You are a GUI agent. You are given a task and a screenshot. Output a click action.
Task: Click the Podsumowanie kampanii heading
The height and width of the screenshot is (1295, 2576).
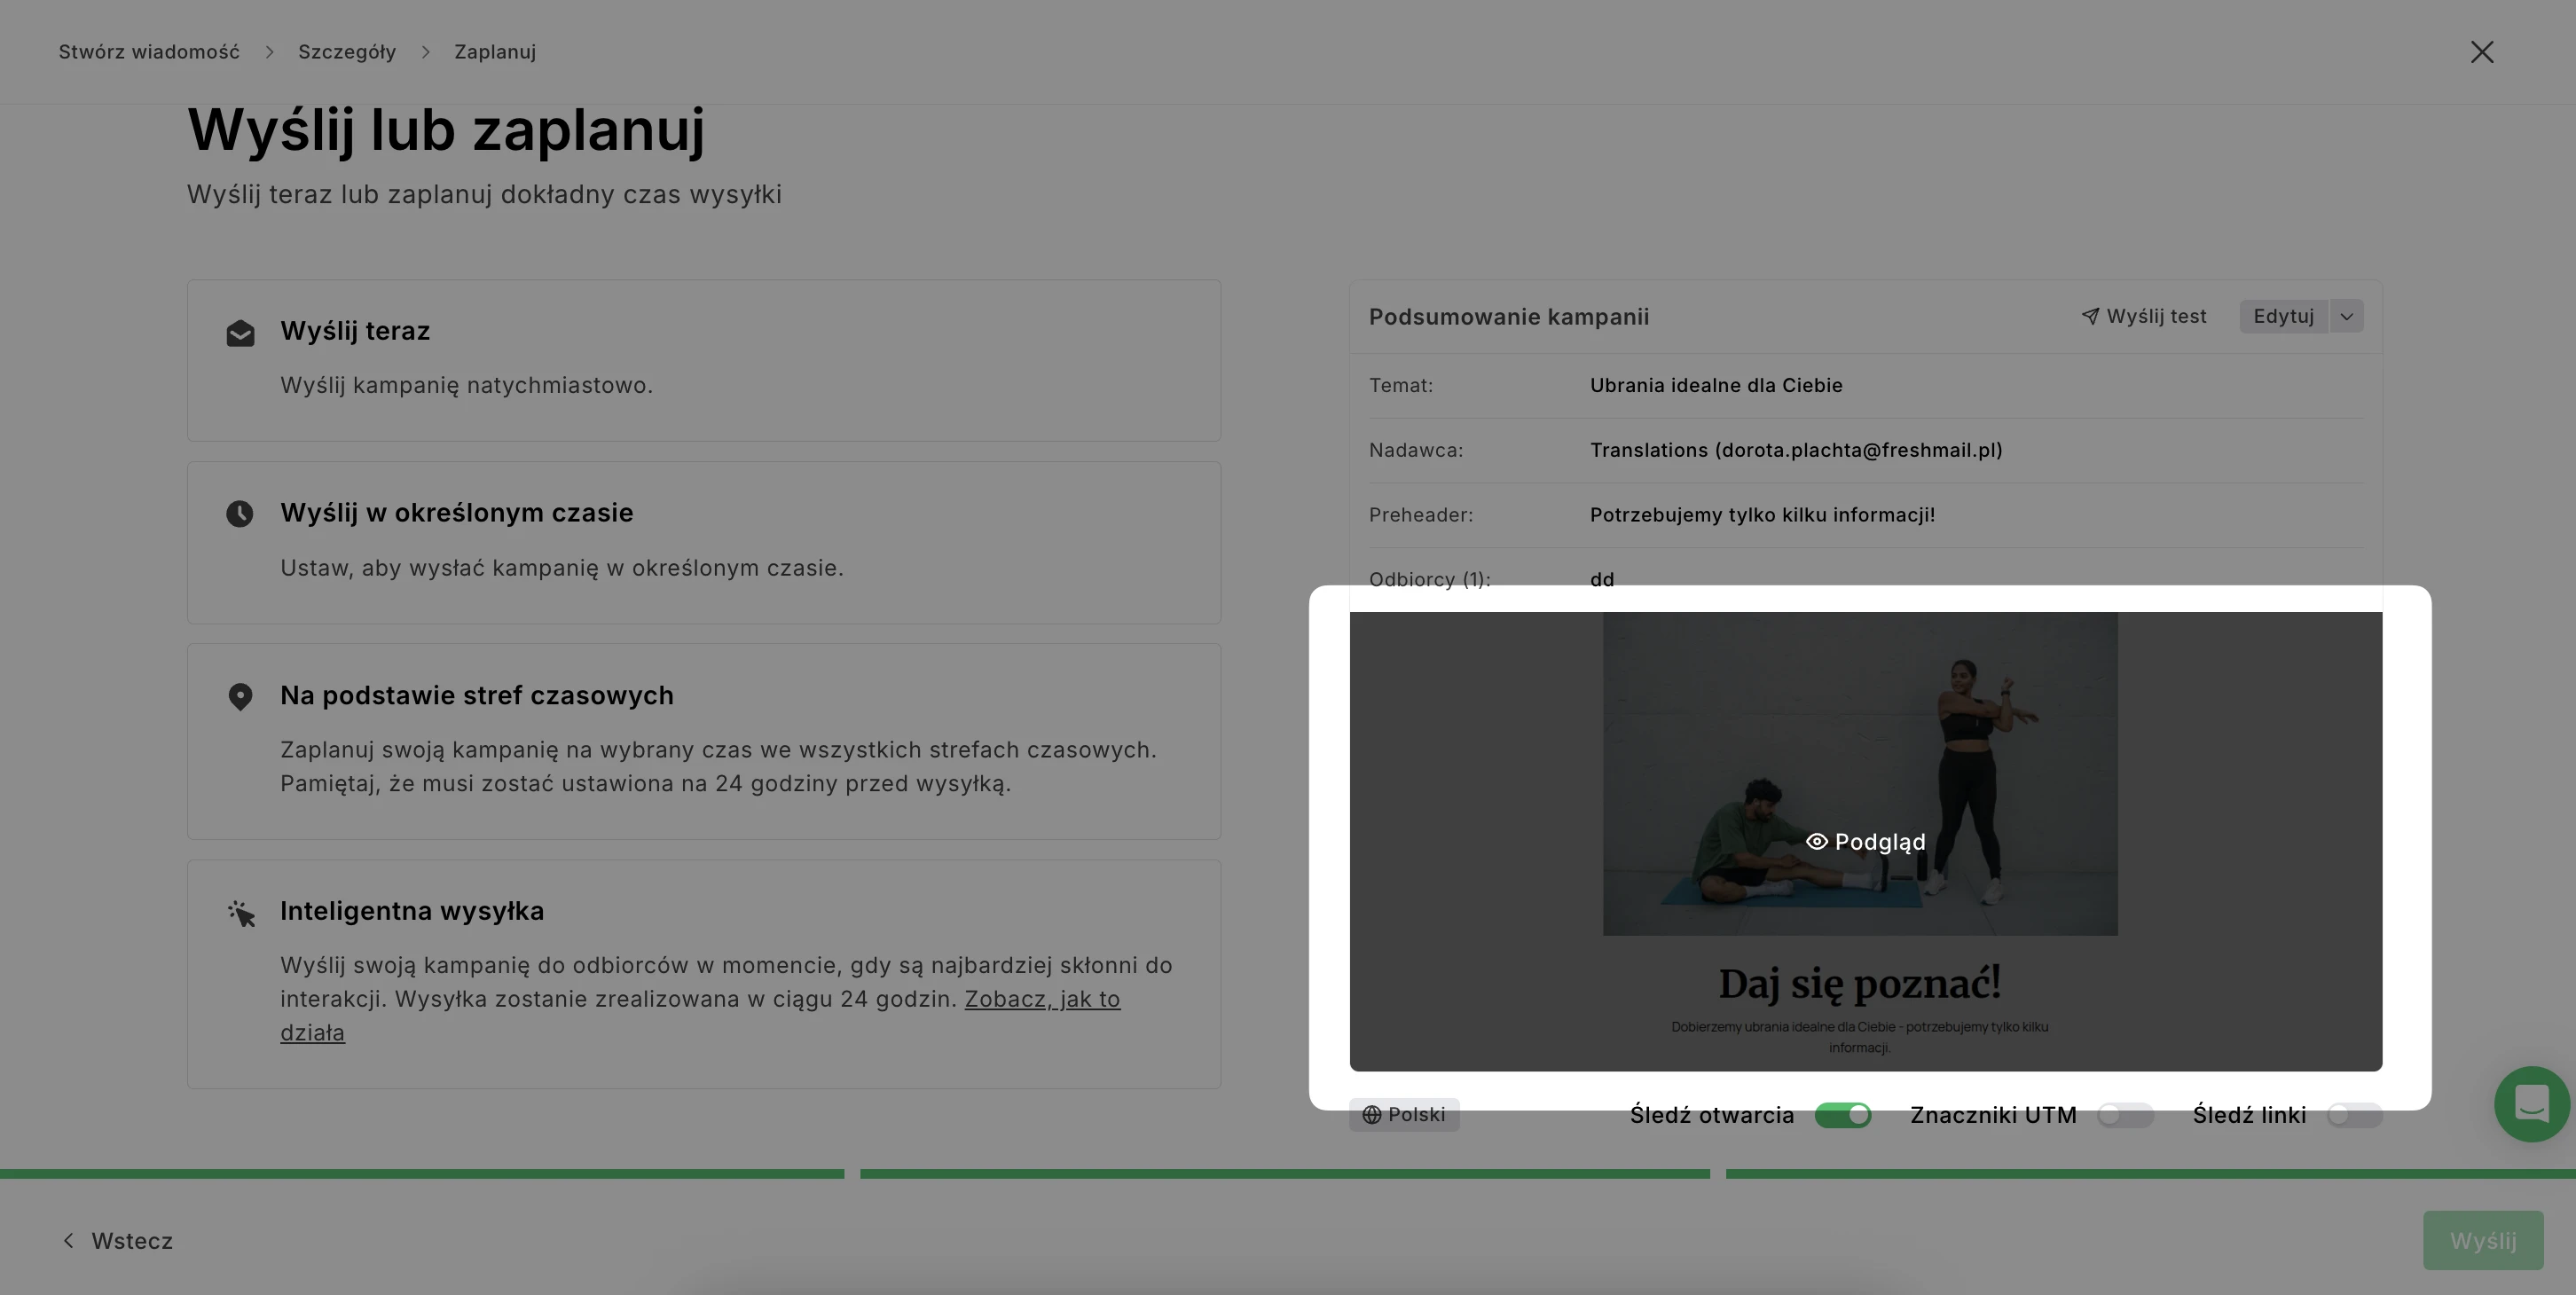click(1509, 317)
